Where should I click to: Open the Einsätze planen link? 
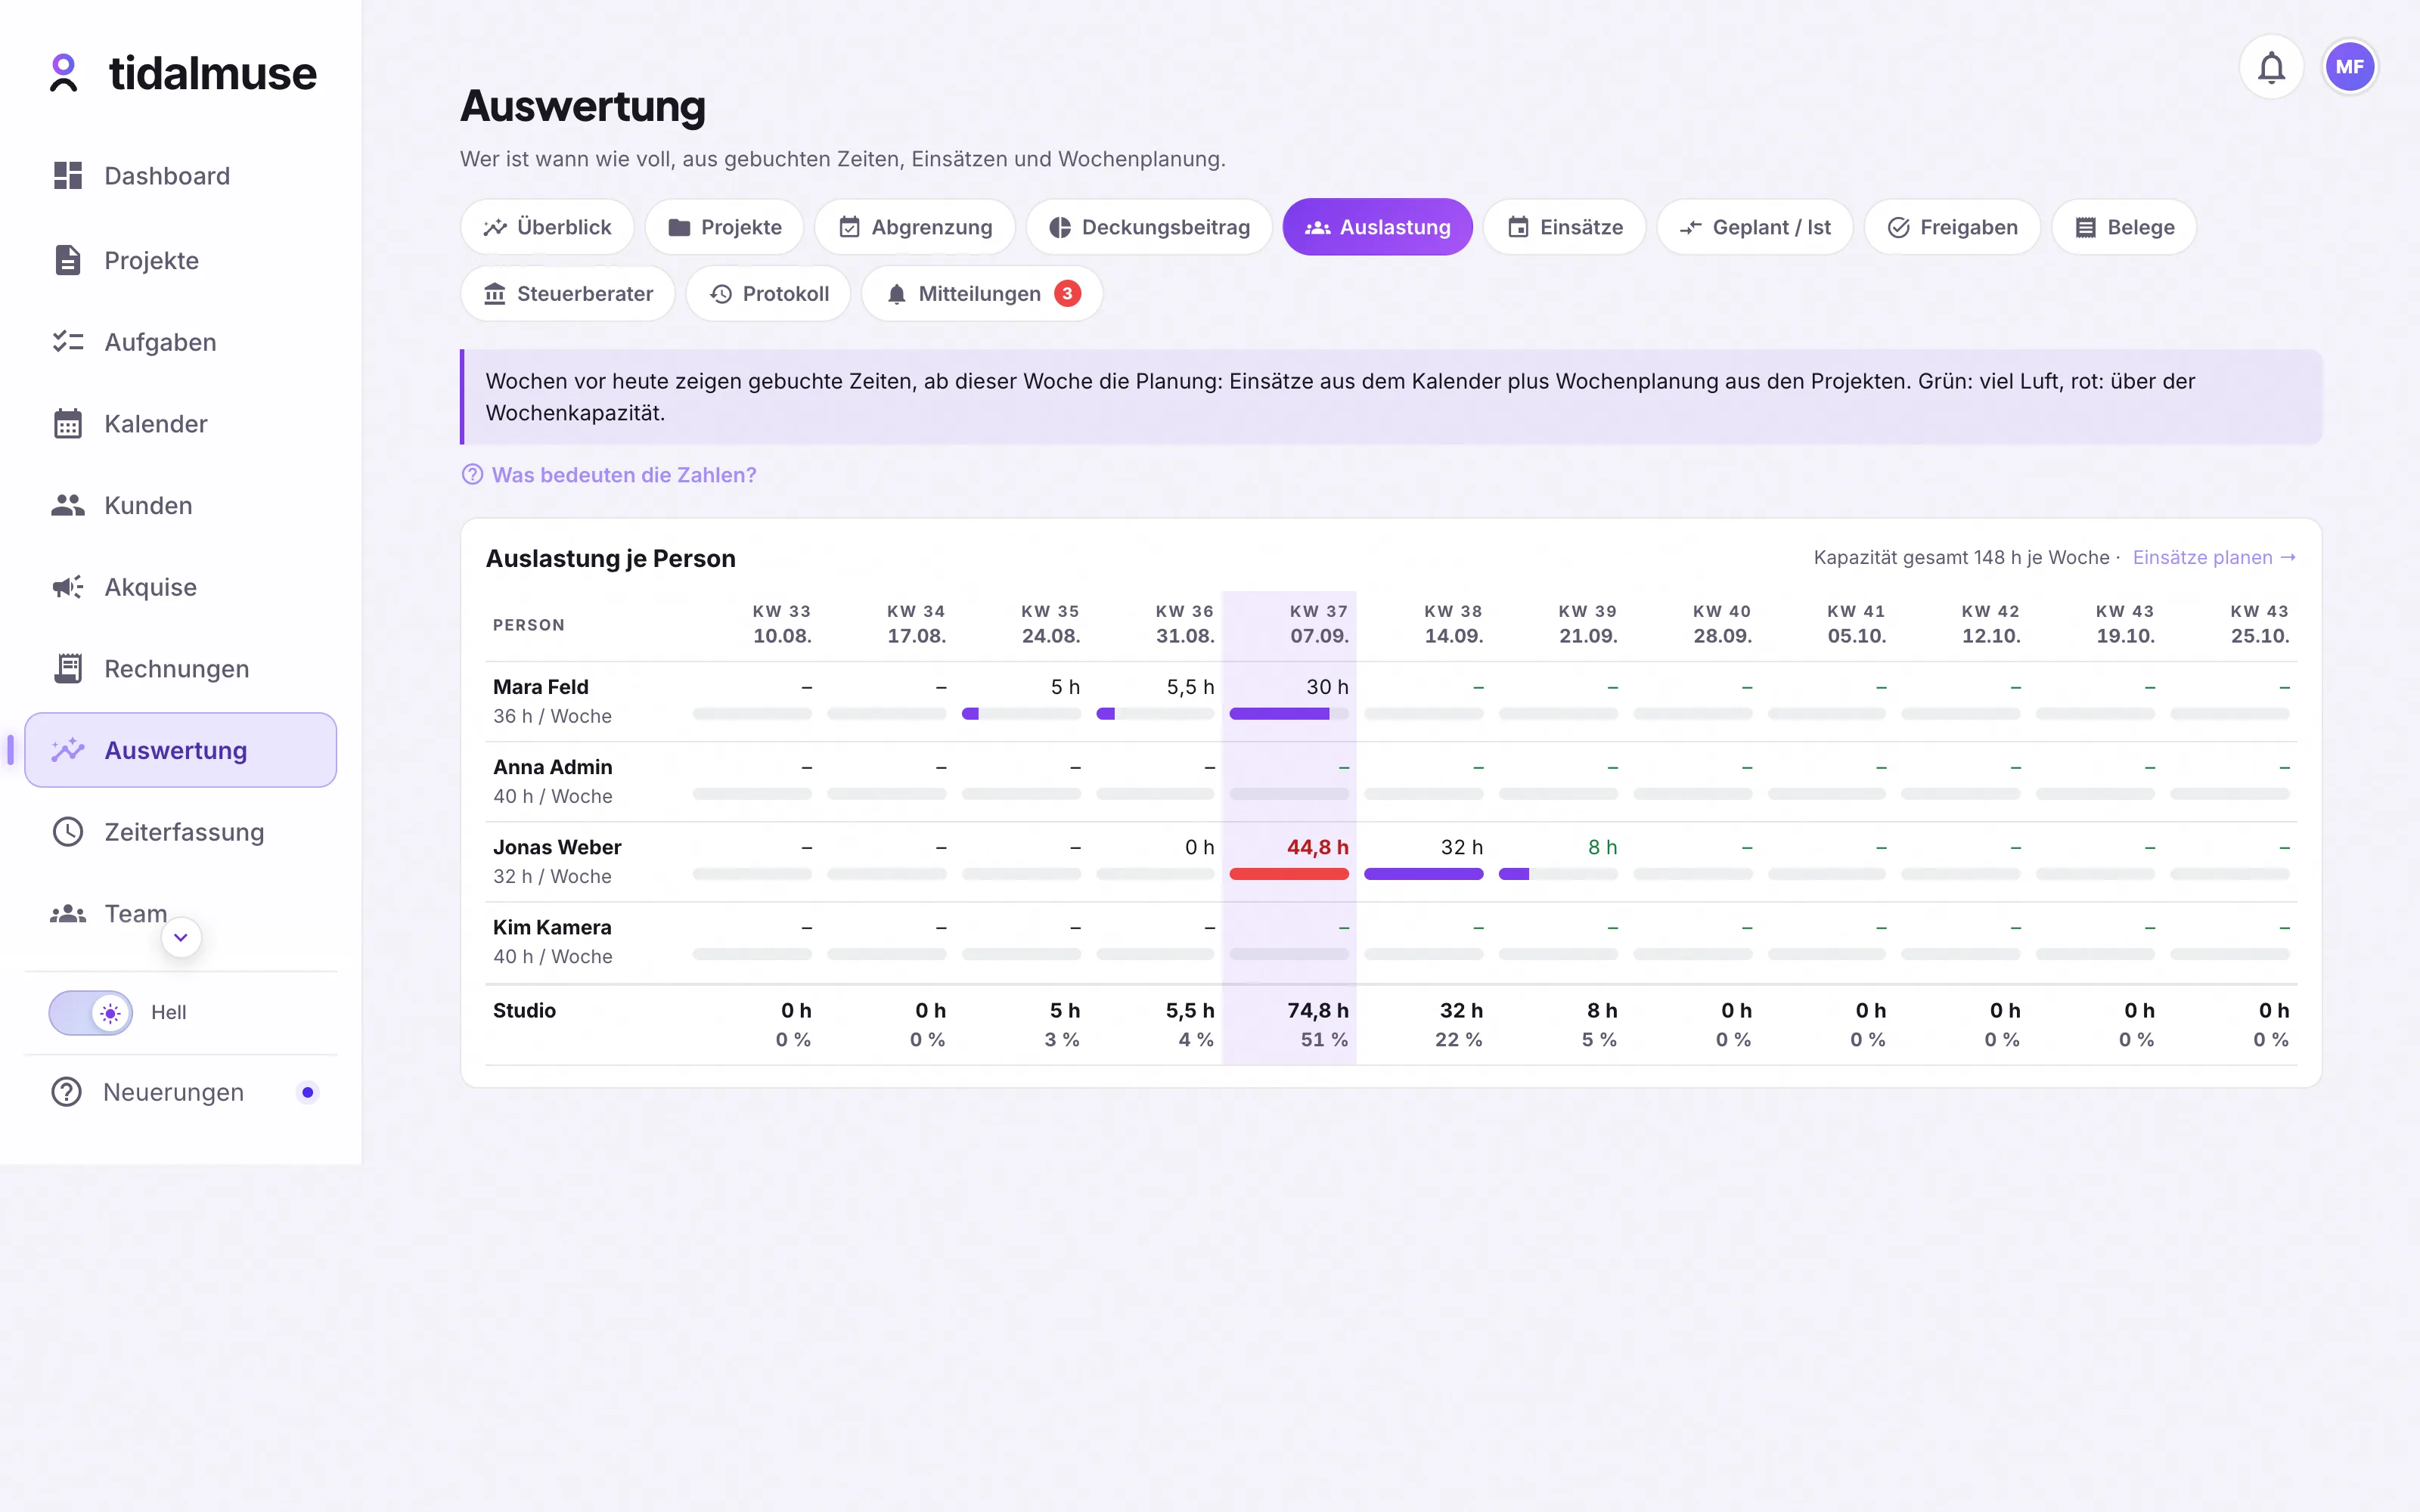coord(2214,557)
